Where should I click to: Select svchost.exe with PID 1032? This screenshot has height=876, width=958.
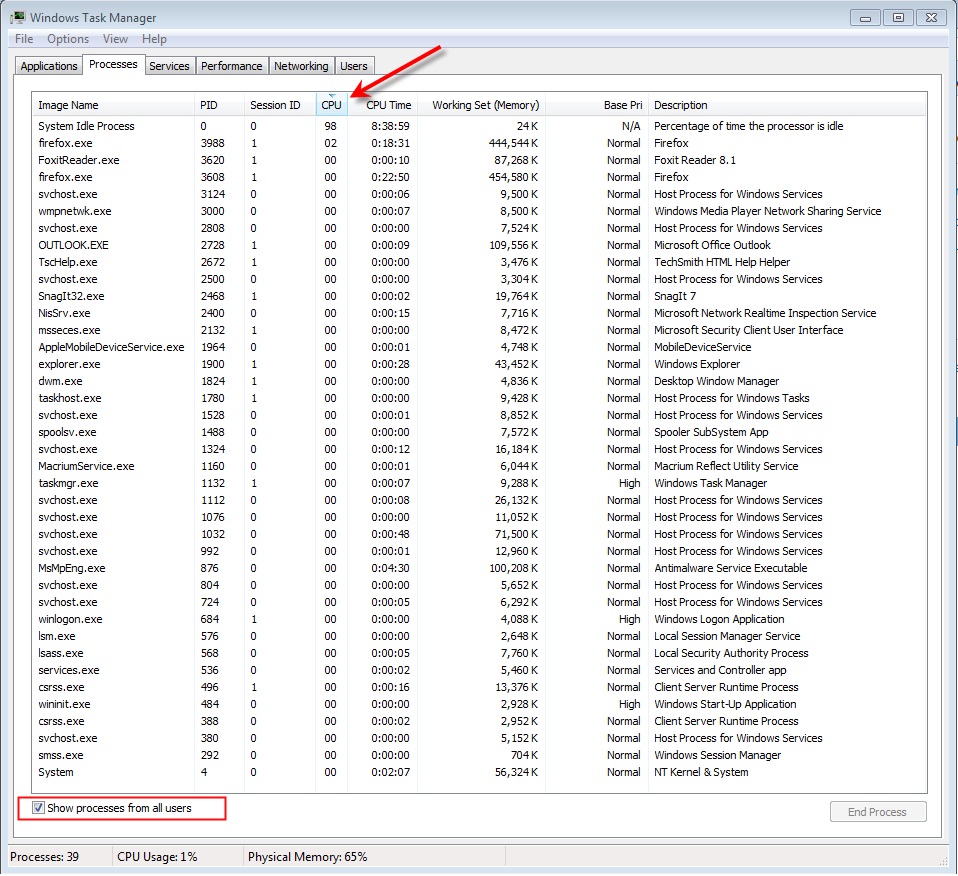pos(480,535)
